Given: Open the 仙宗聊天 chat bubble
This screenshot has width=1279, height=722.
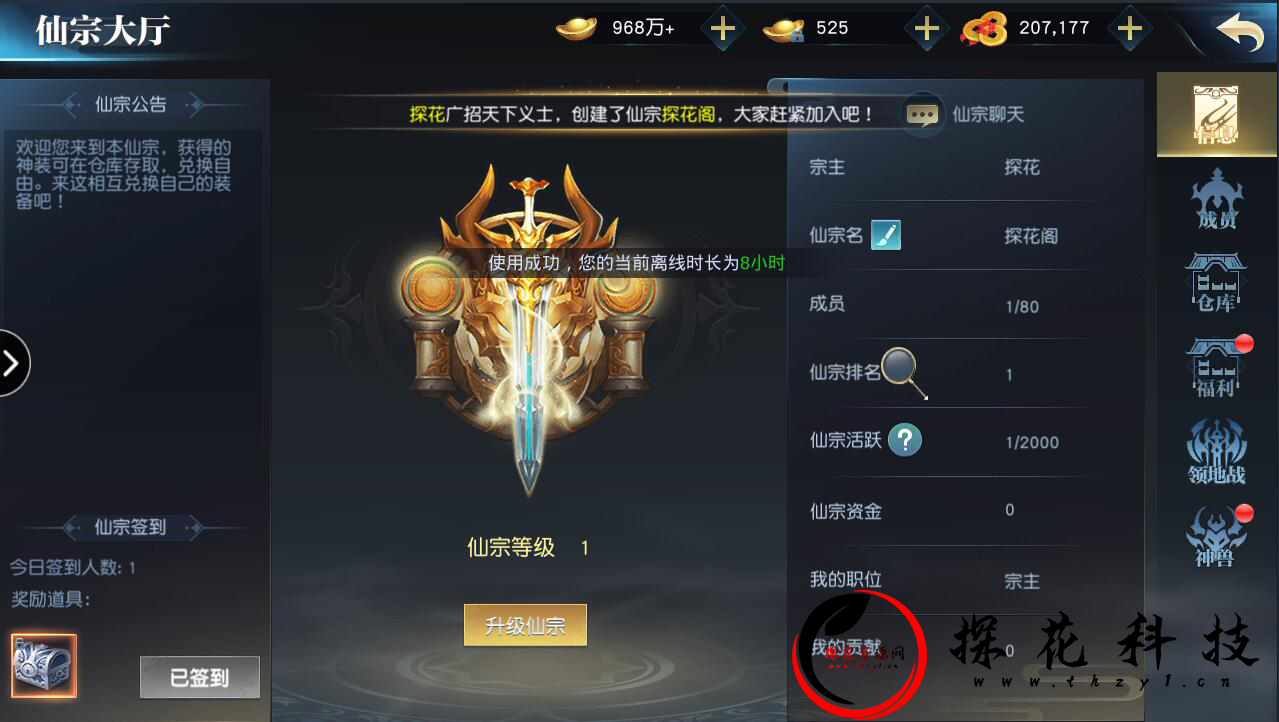Looking at the screenshot, I should 921,114.
